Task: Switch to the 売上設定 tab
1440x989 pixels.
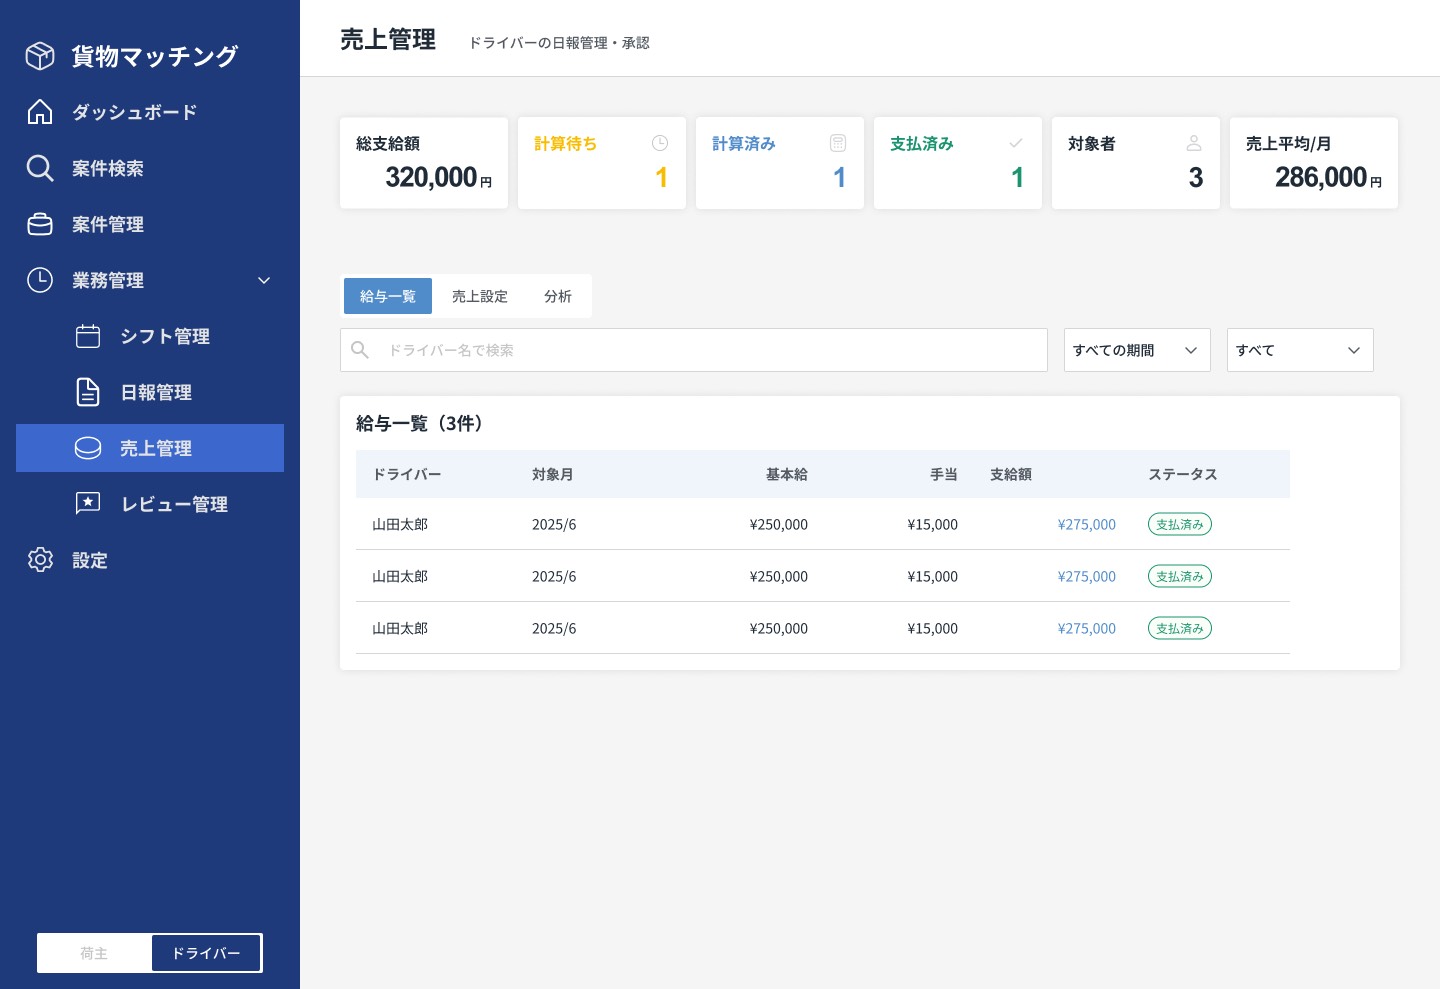Action: click(x=480, y=296)
